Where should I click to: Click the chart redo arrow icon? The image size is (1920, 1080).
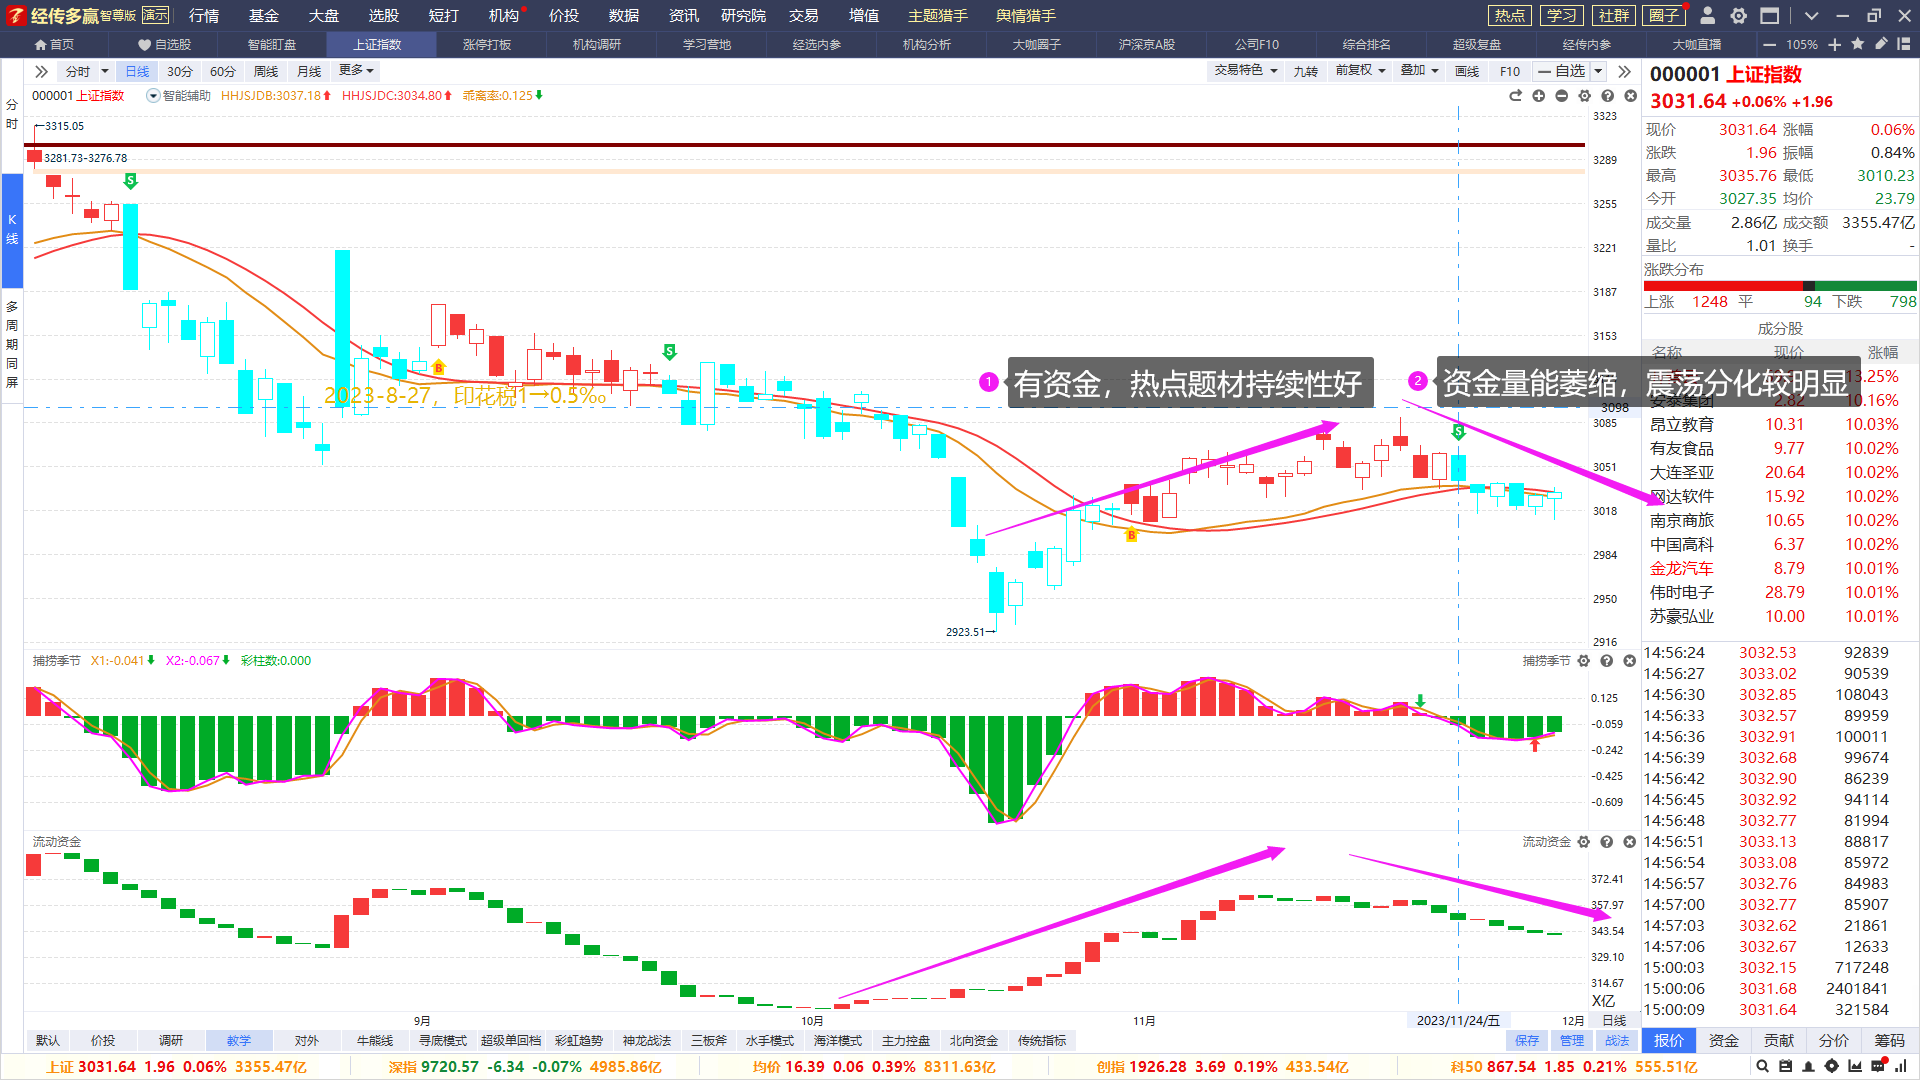click(x=1515, y=96)
